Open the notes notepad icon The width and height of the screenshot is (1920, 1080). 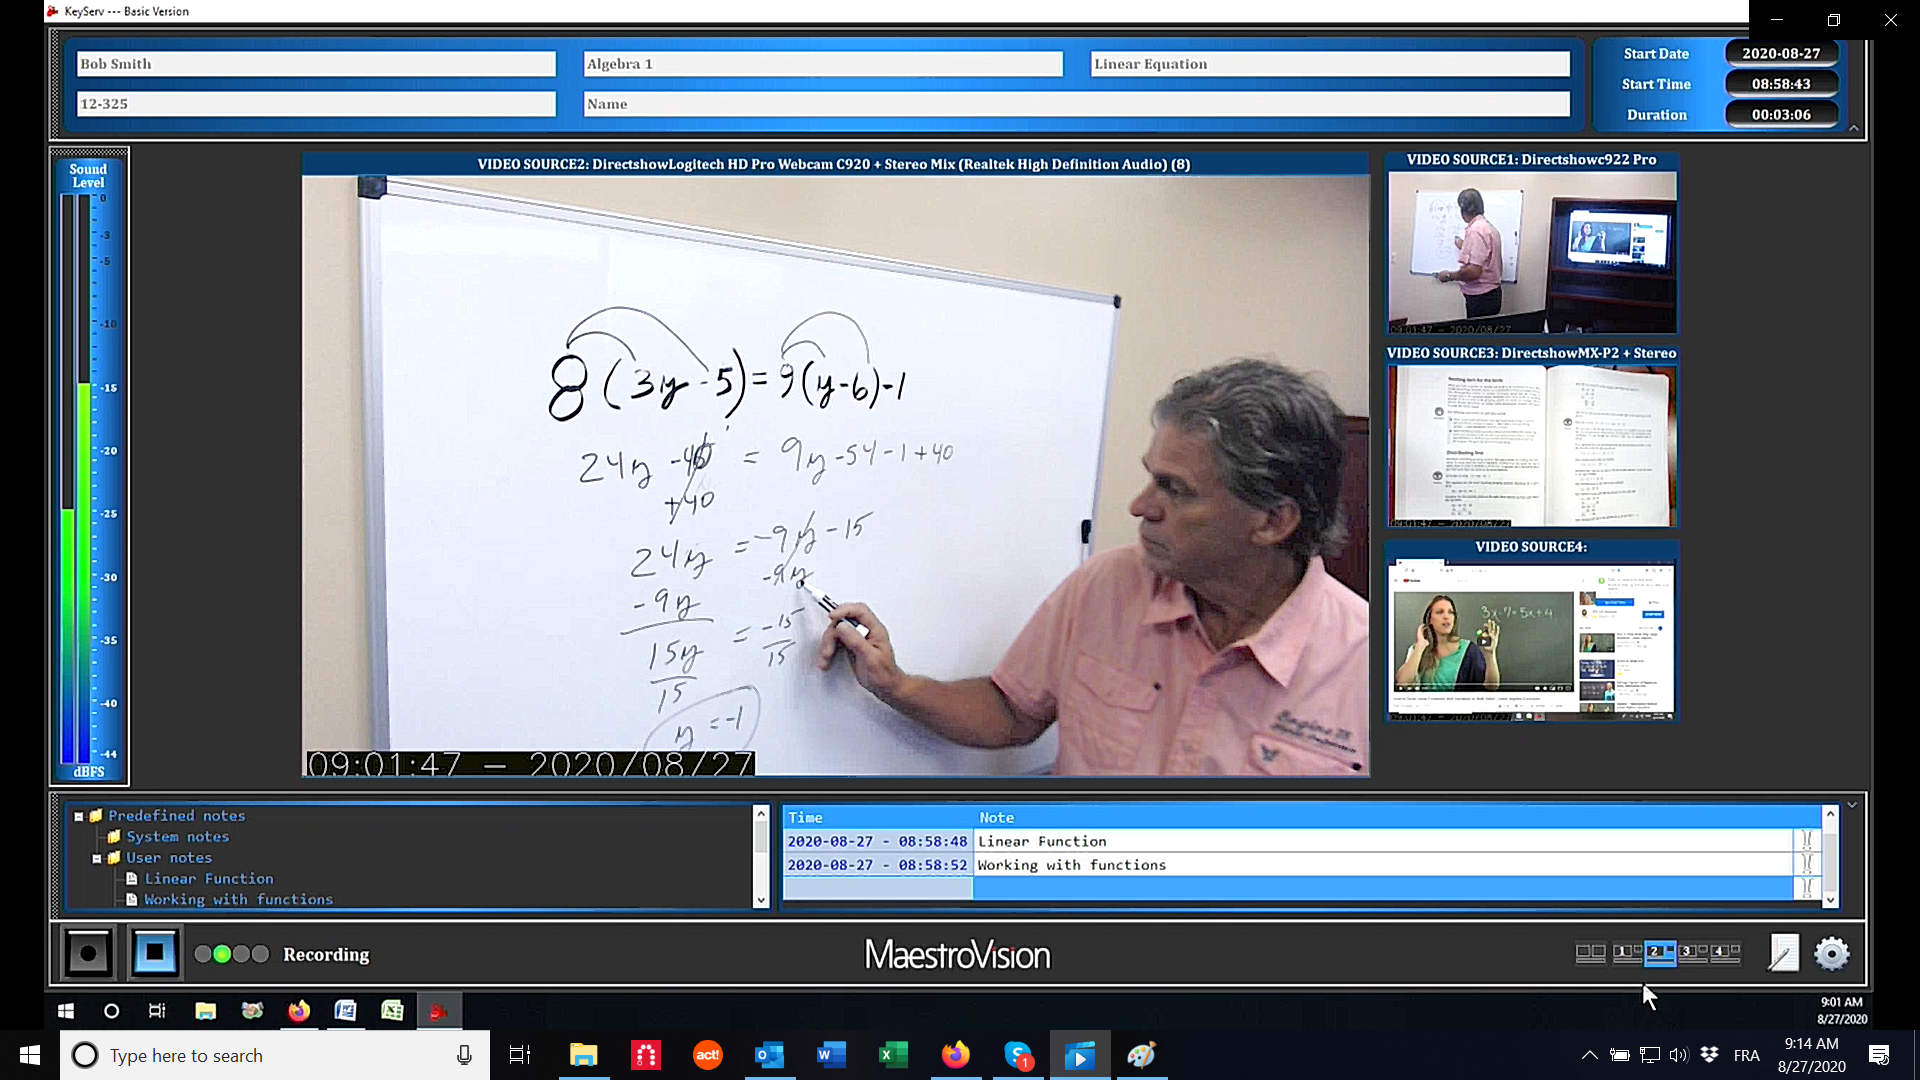click(1783, 953)
